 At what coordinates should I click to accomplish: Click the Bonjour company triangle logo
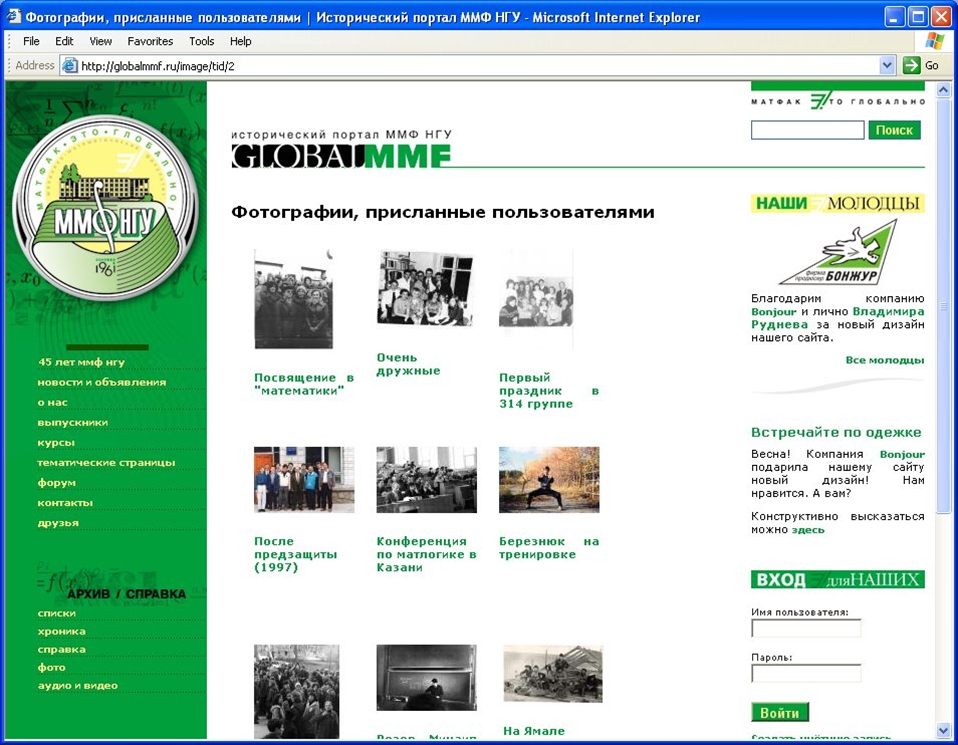coord(838,254)
